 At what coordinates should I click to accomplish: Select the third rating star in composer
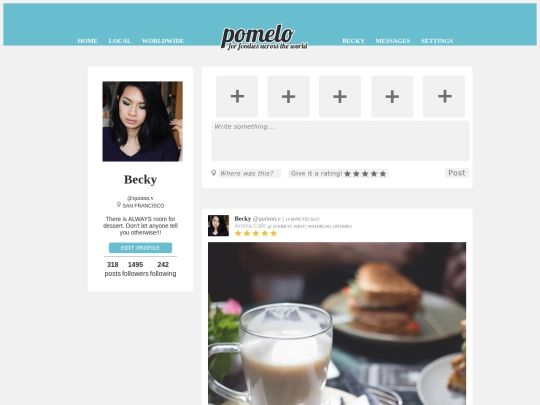tap(365, 174)
